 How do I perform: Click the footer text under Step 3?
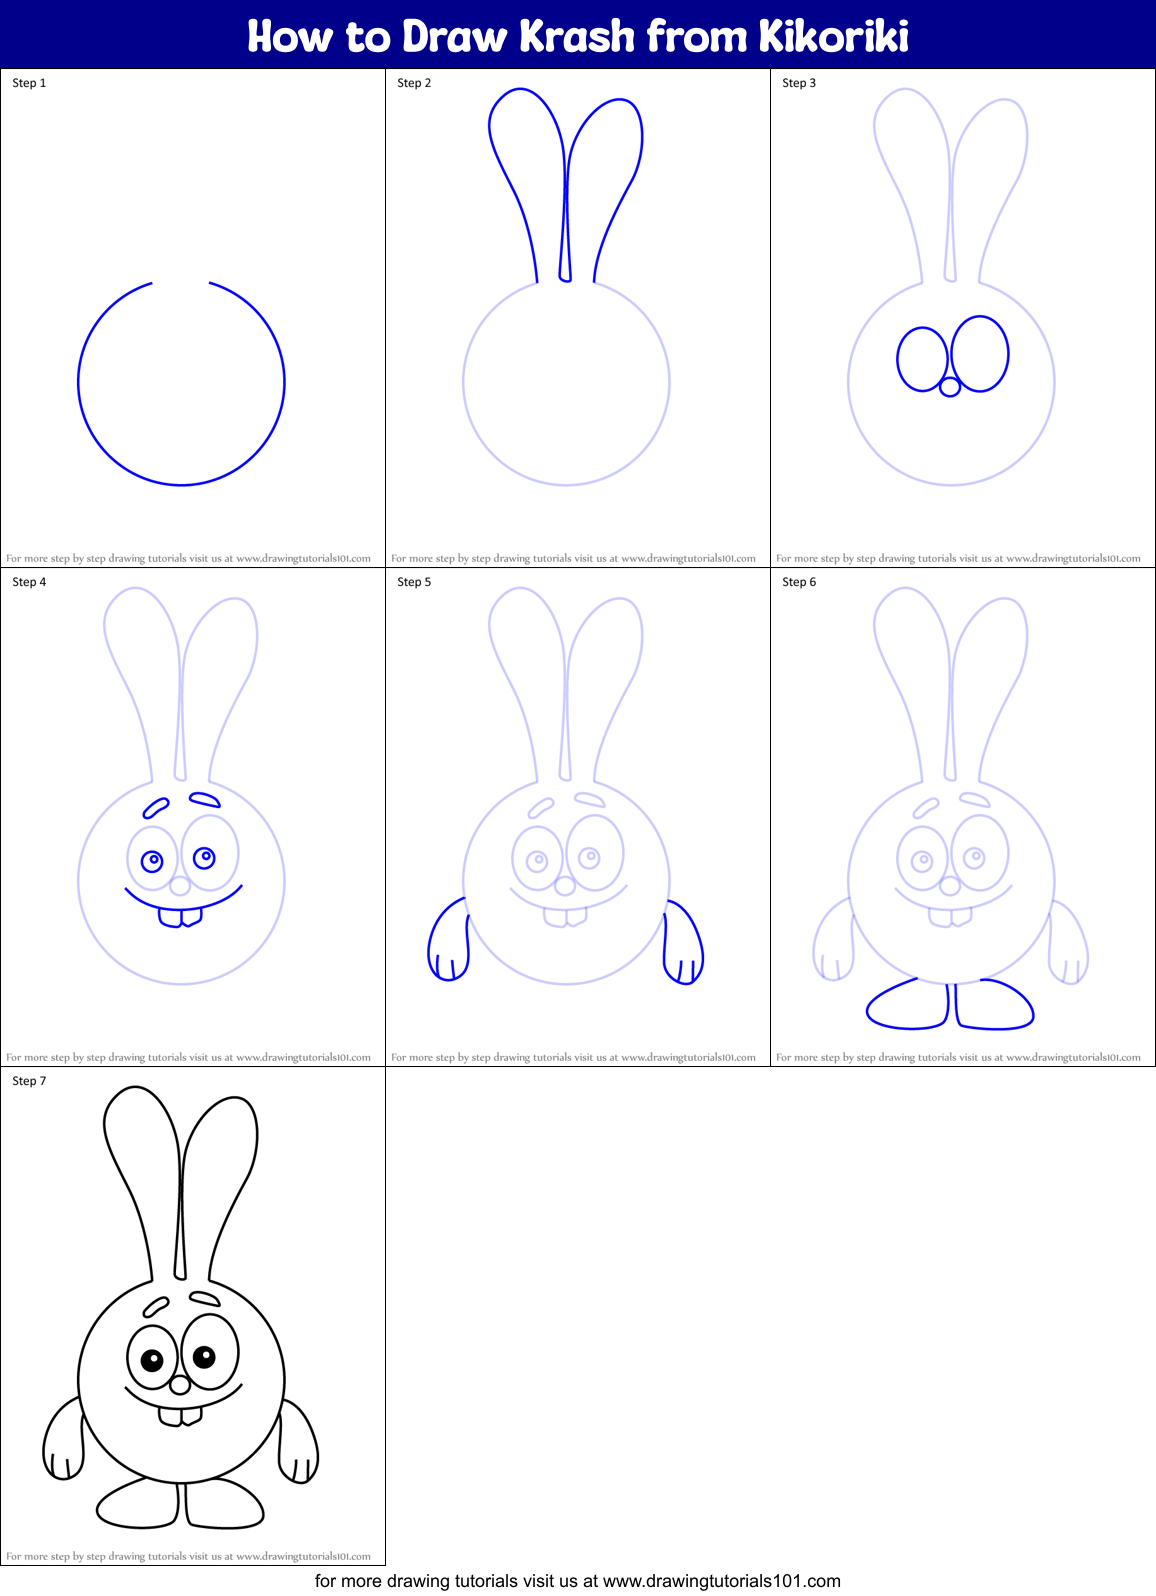[958, 559]
